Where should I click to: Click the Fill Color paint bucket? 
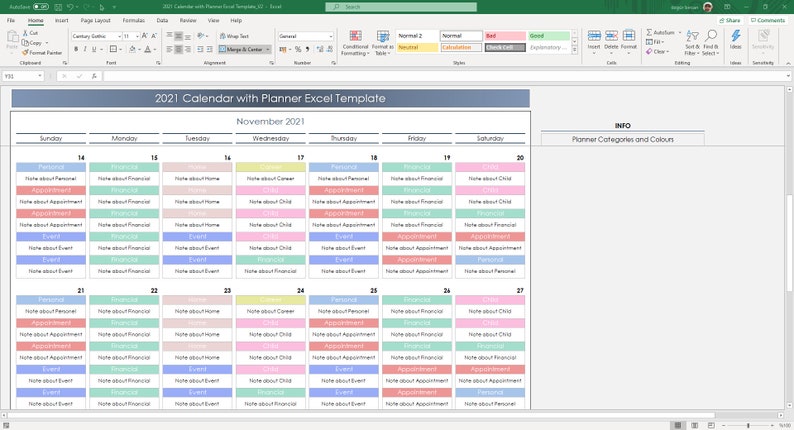[132, 49]
